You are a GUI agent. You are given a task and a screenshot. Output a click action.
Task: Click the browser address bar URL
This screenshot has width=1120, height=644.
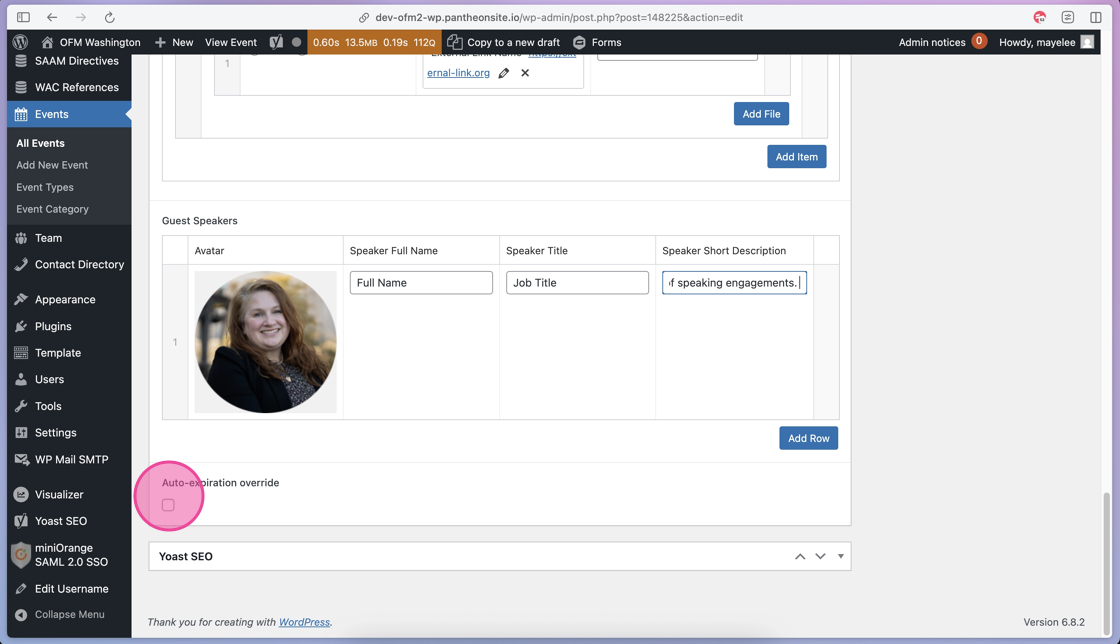[559, 17]
